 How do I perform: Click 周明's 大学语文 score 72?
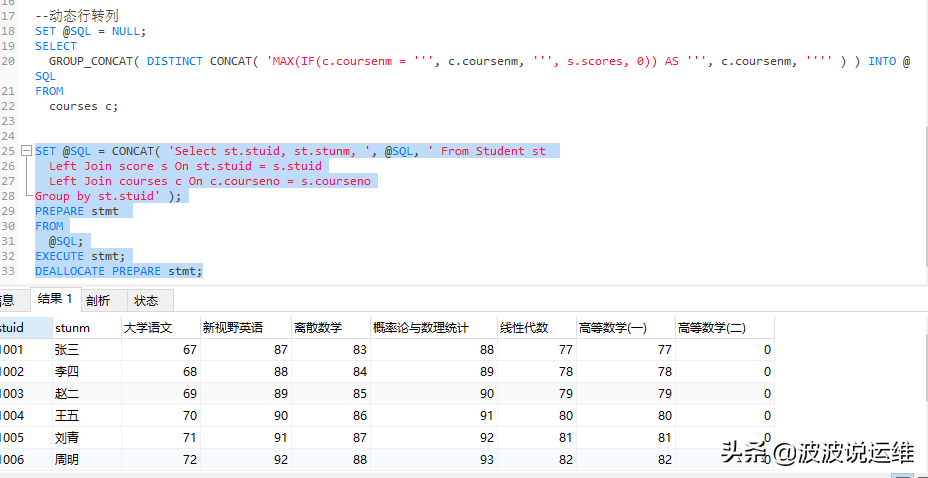(x=161, y=460)
